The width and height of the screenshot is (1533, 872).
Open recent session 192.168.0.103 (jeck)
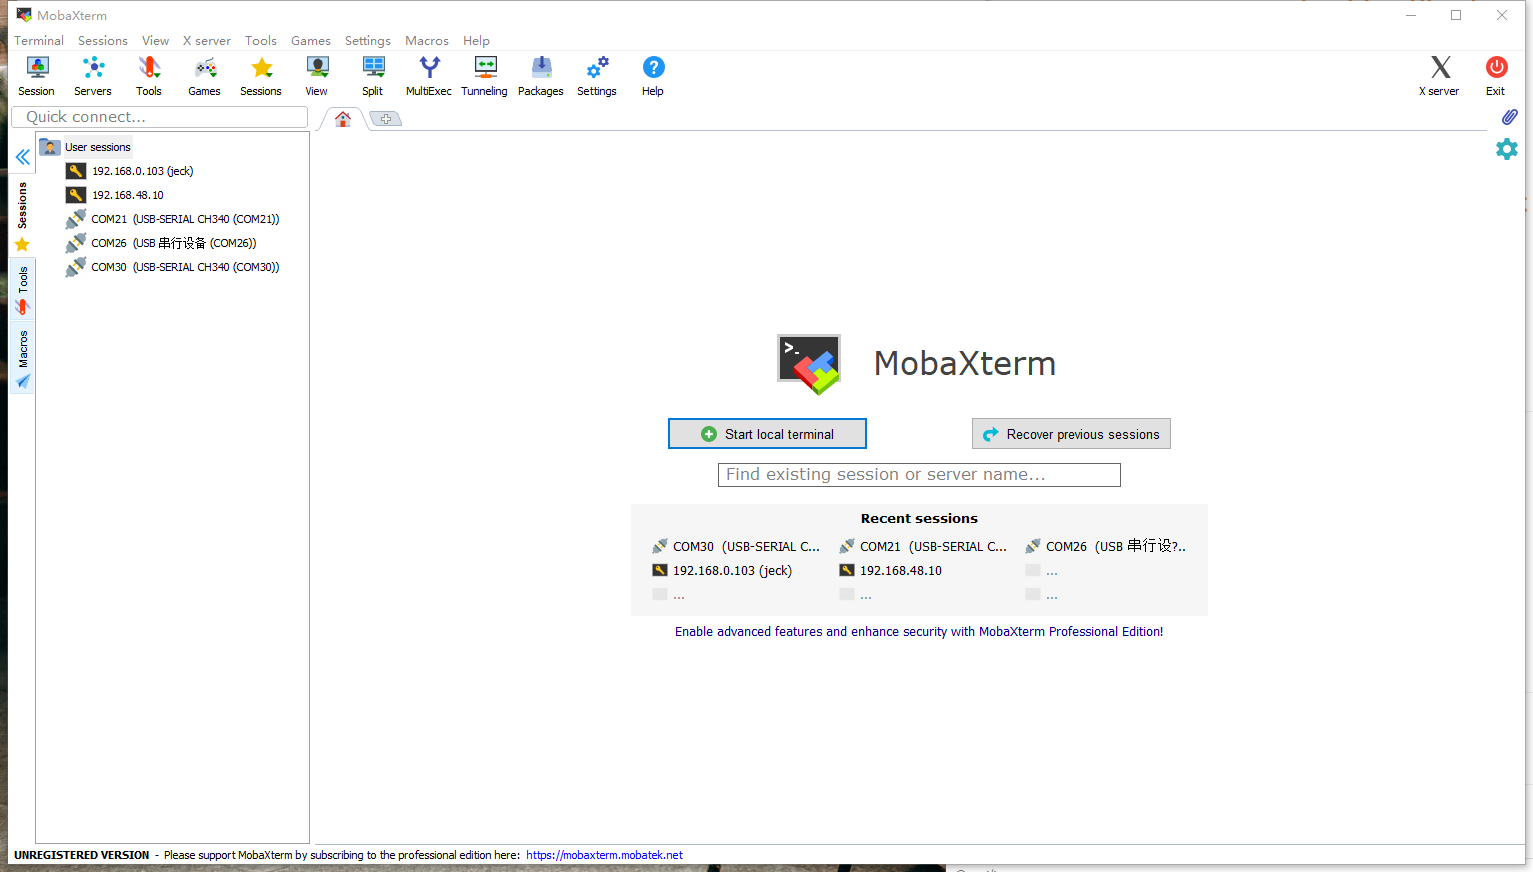[722, 571]
